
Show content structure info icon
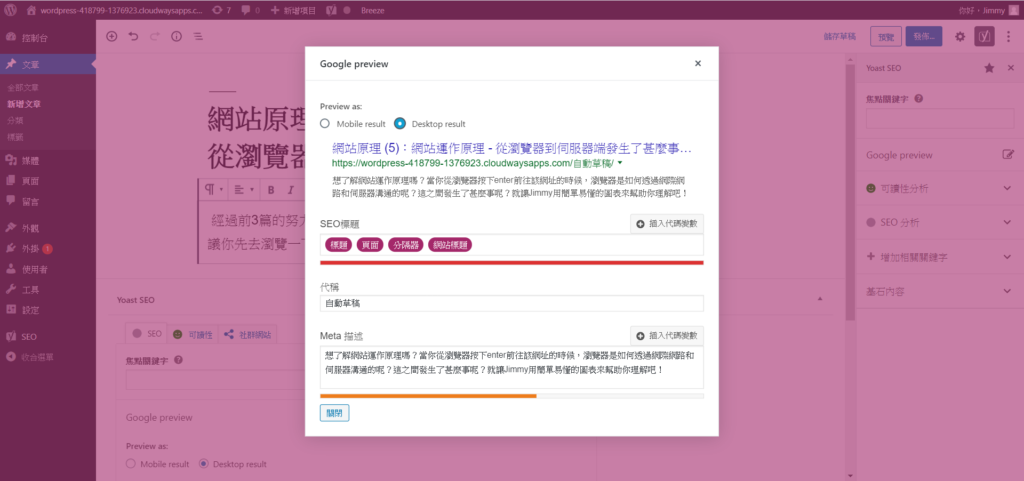(x=176, y=37)
